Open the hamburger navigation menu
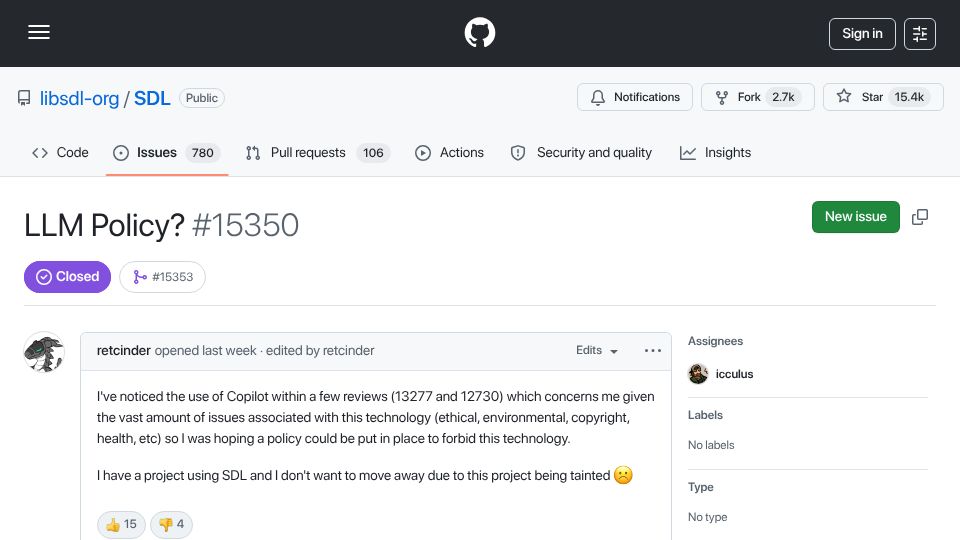 [39, 32]
